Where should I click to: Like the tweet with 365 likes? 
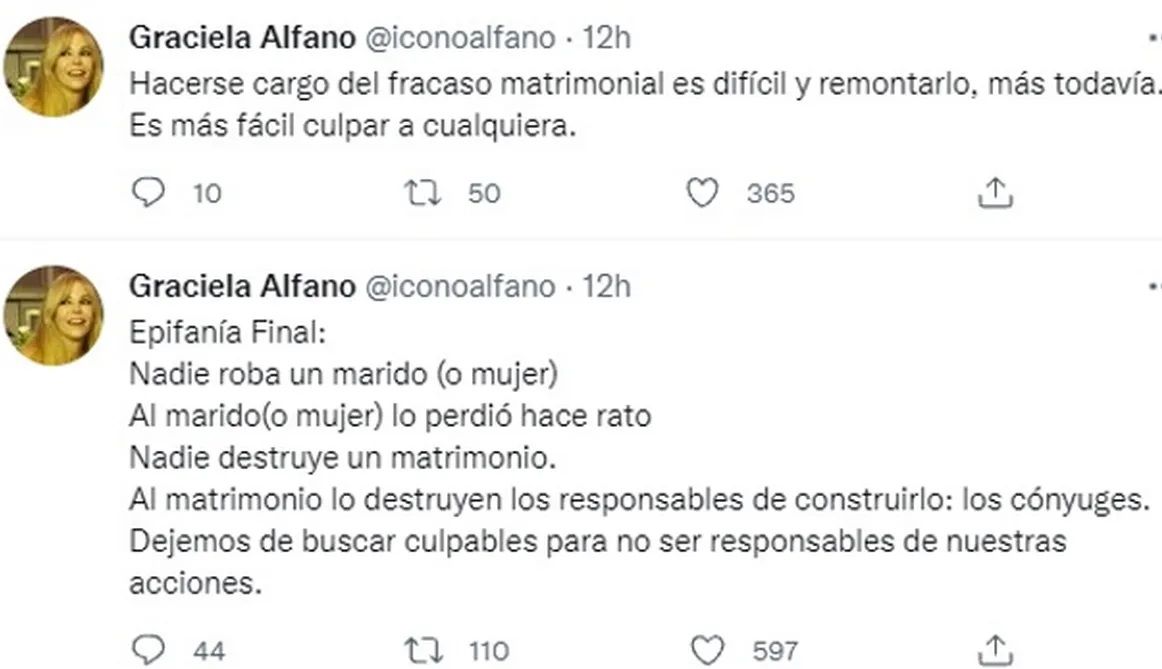[x=705, y=192]
